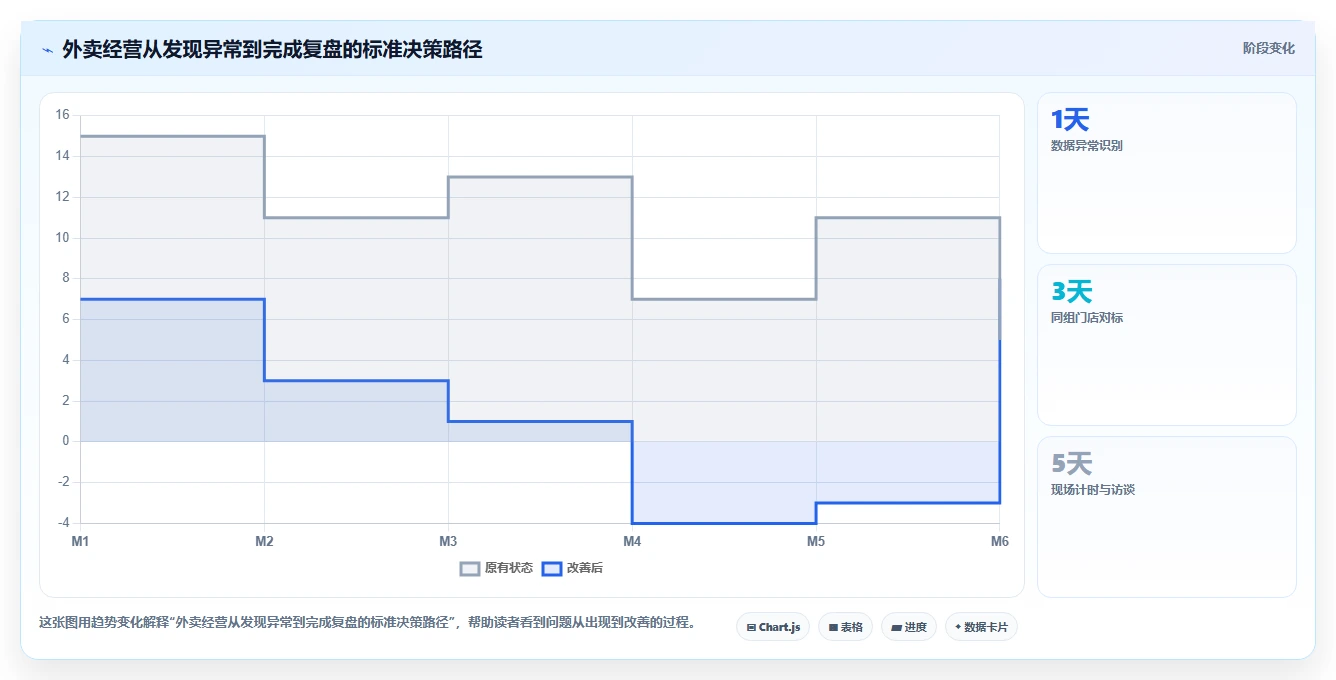1336x680 pixels.
Task: Open the 3天 同组门店对标 card
Action: click(1166, 345)
